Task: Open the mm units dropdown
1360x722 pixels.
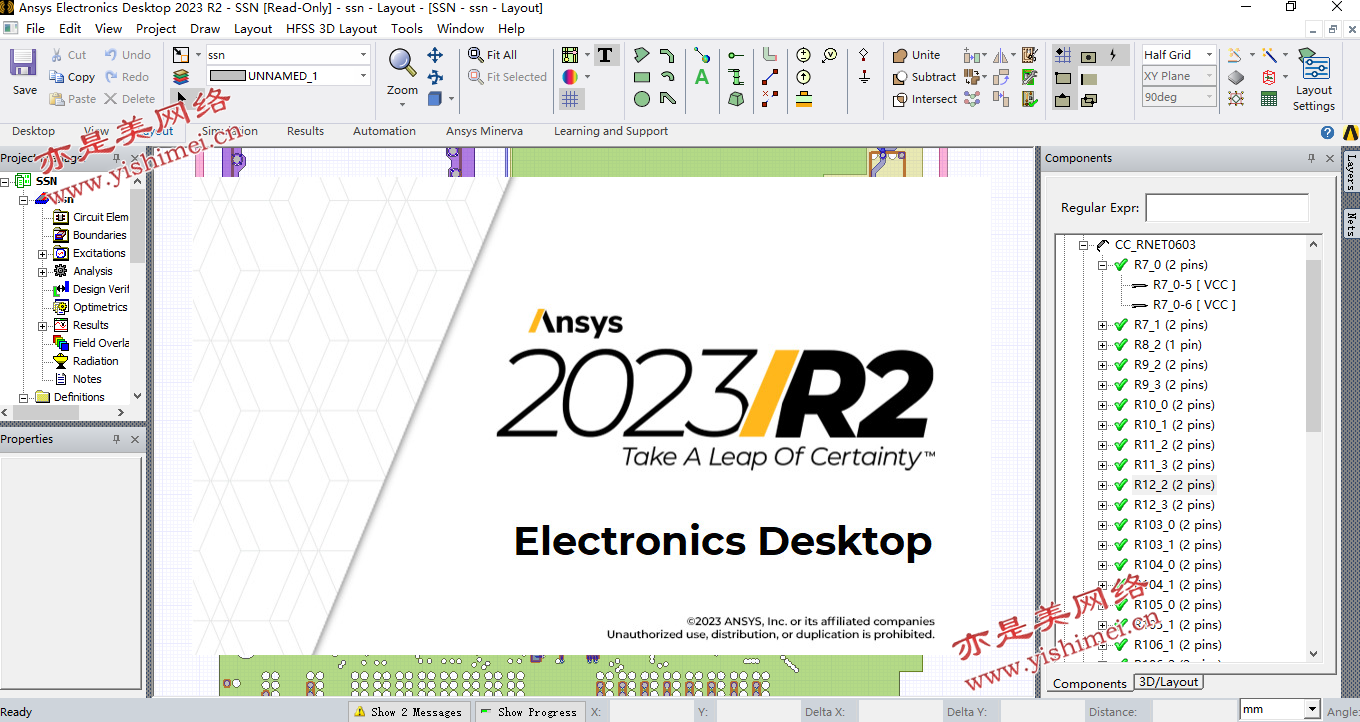Action: point(1312,710)
